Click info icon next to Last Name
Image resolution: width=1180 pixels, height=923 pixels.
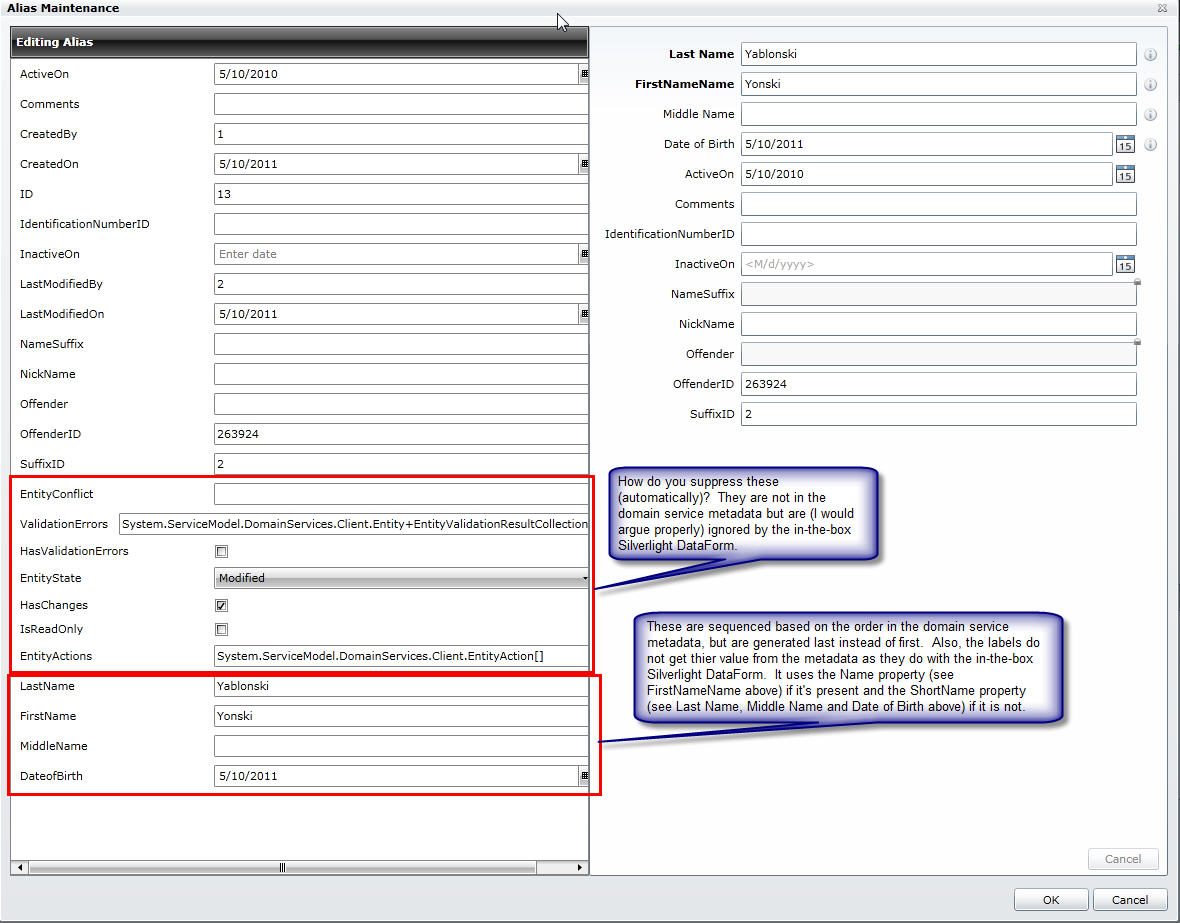(1150, 55)
